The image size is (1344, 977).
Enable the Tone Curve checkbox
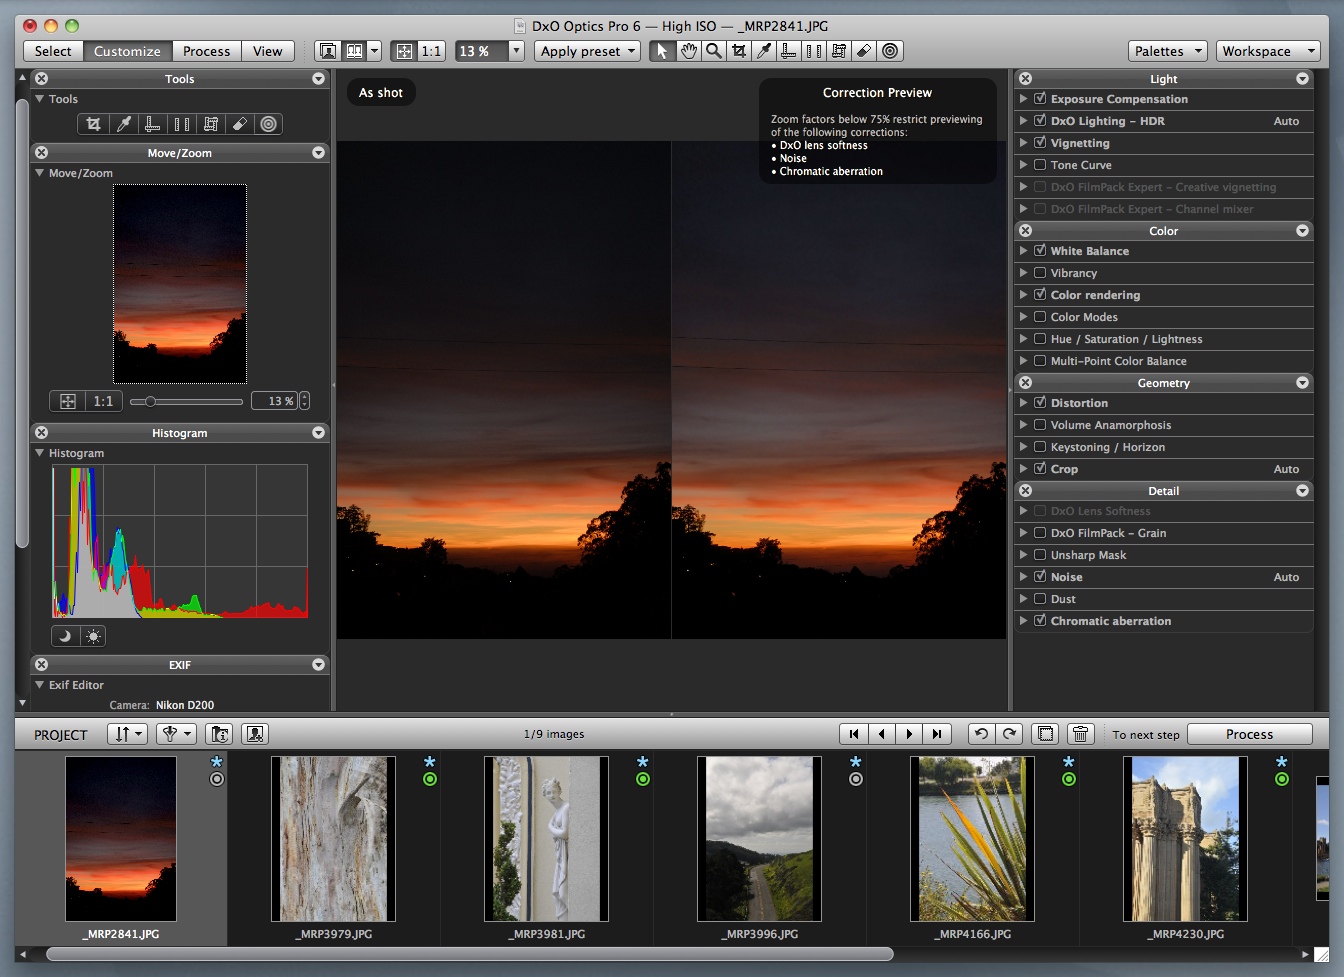click(x=1040, y=165)
